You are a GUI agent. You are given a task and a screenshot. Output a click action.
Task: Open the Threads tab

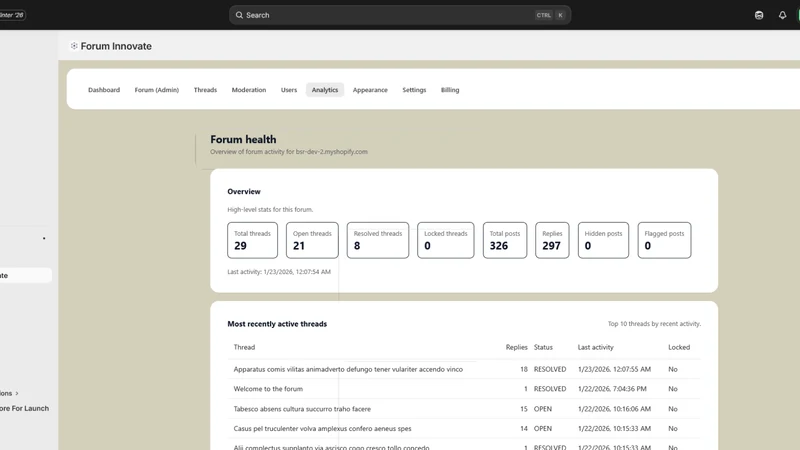point(205,90)
